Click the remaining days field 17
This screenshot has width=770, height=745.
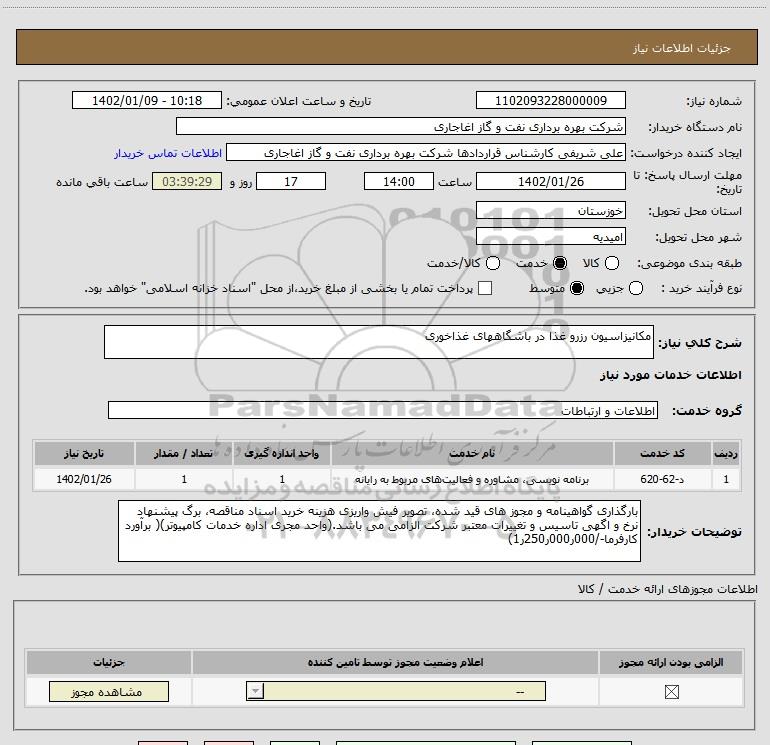(291, 181)
